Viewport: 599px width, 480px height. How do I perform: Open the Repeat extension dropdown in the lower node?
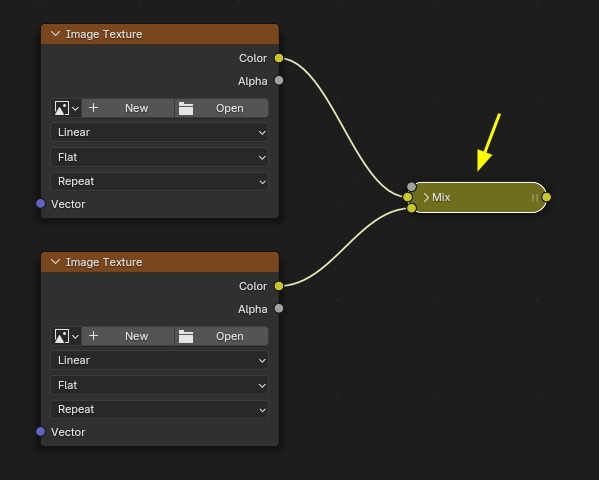point(159,409)
